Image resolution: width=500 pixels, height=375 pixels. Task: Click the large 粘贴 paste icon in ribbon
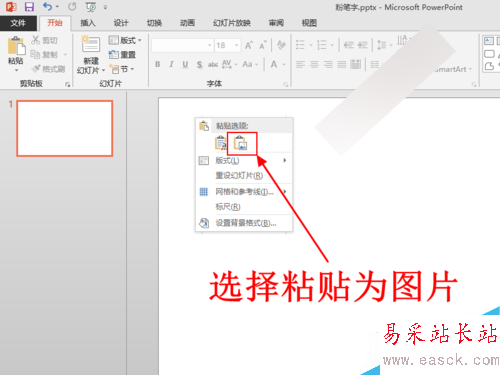pyautogui.click(x=16, y=46)
